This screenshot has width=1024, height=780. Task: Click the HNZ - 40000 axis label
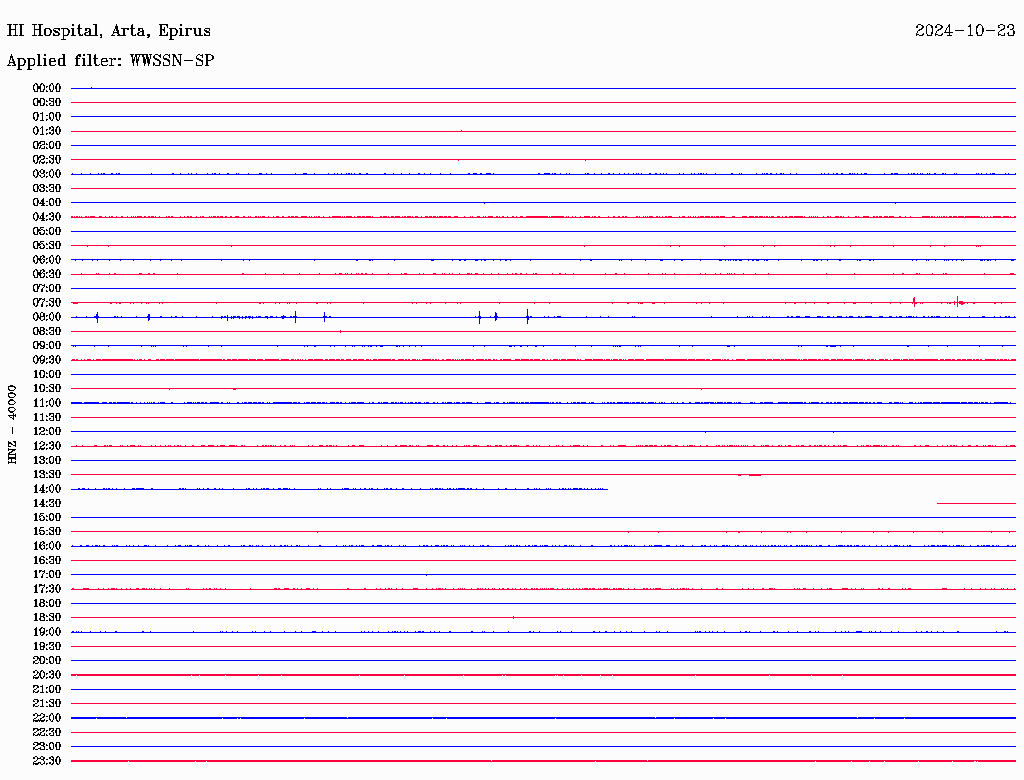12,425
